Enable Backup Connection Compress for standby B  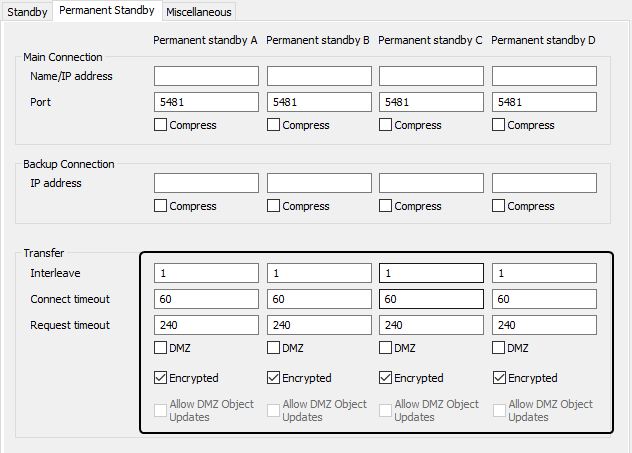tap(274, 206)
